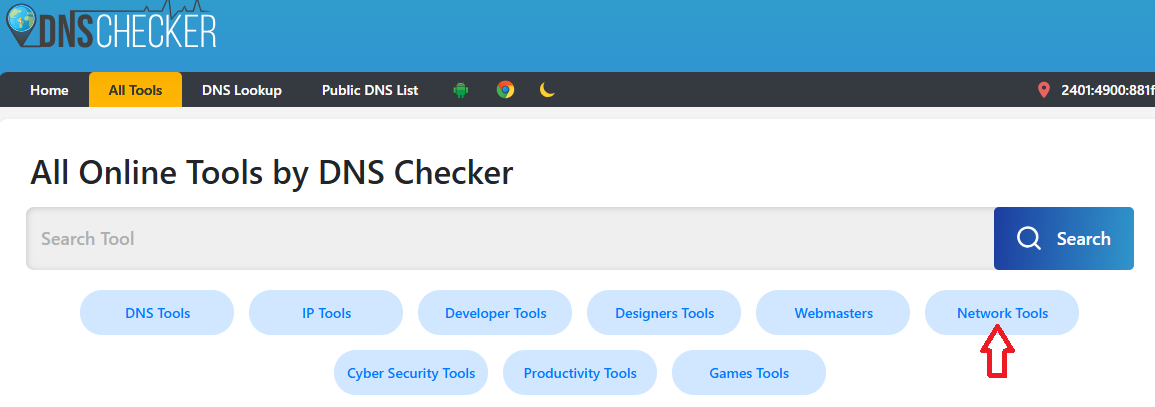Filter by Productivity Tools category
This screenshot has width=1155, height=407.
coord(580,372)
